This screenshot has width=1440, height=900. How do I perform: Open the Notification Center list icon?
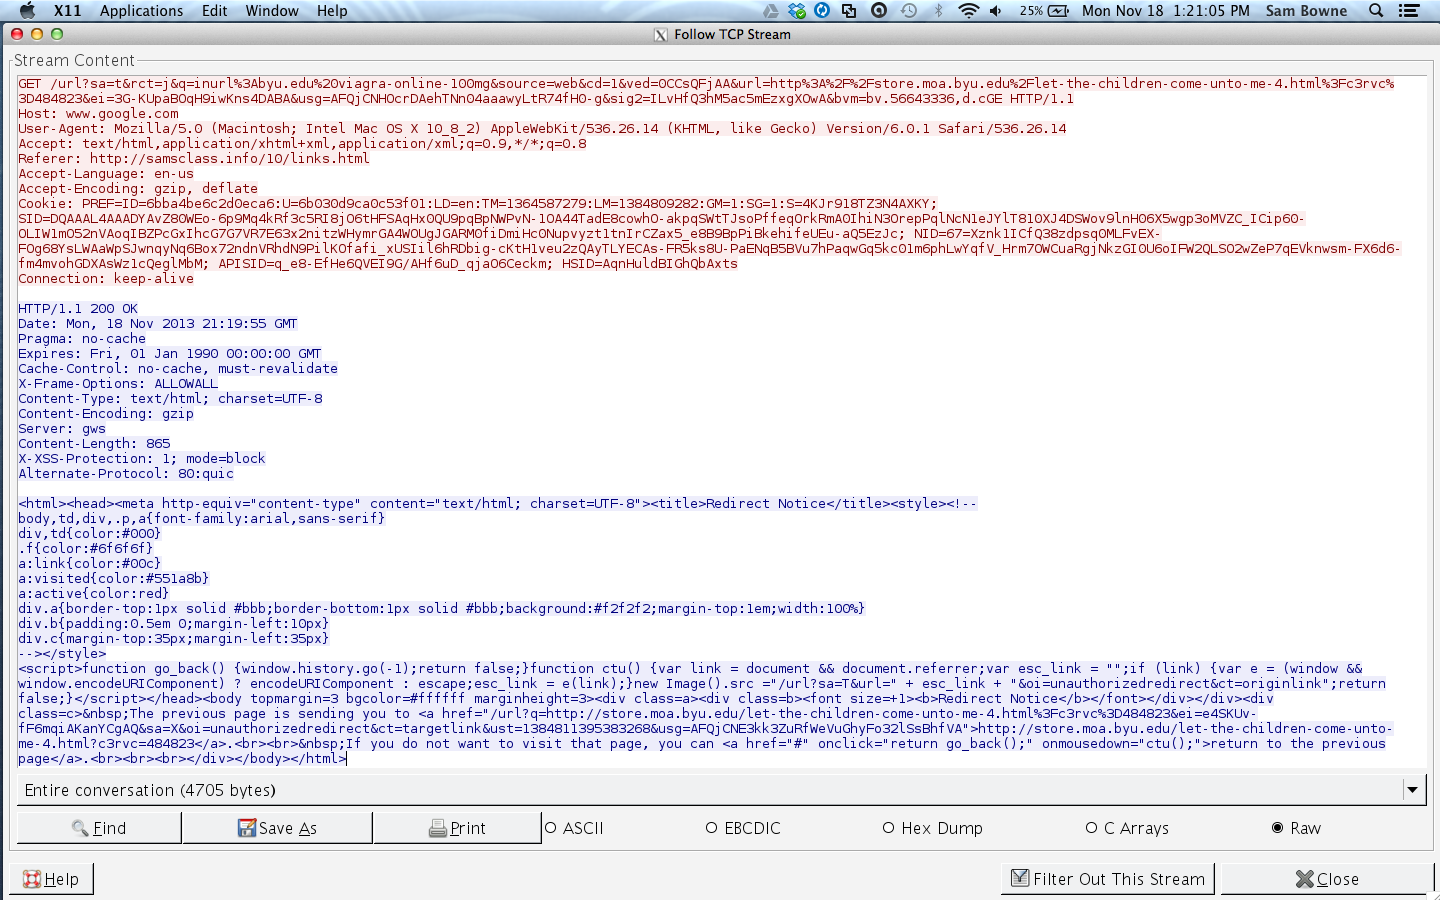(1409, 11)
